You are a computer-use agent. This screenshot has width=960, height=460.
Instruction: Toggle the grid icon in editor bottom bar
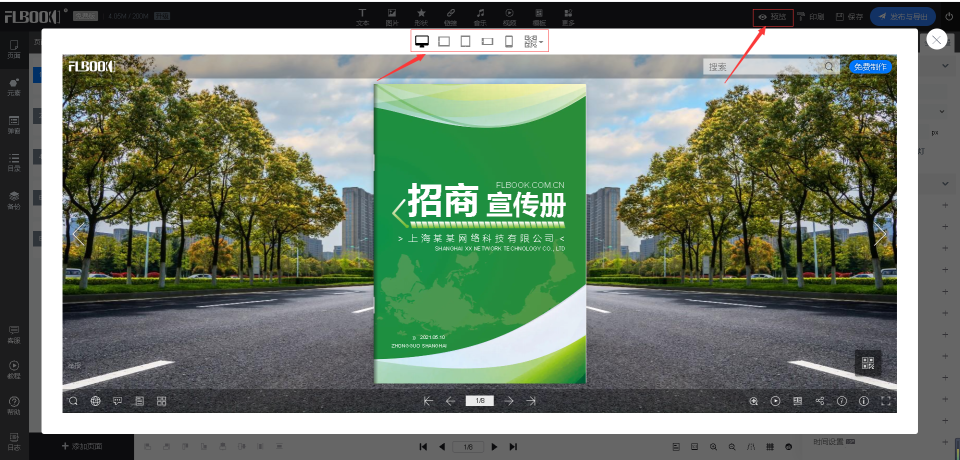point(770,447)
